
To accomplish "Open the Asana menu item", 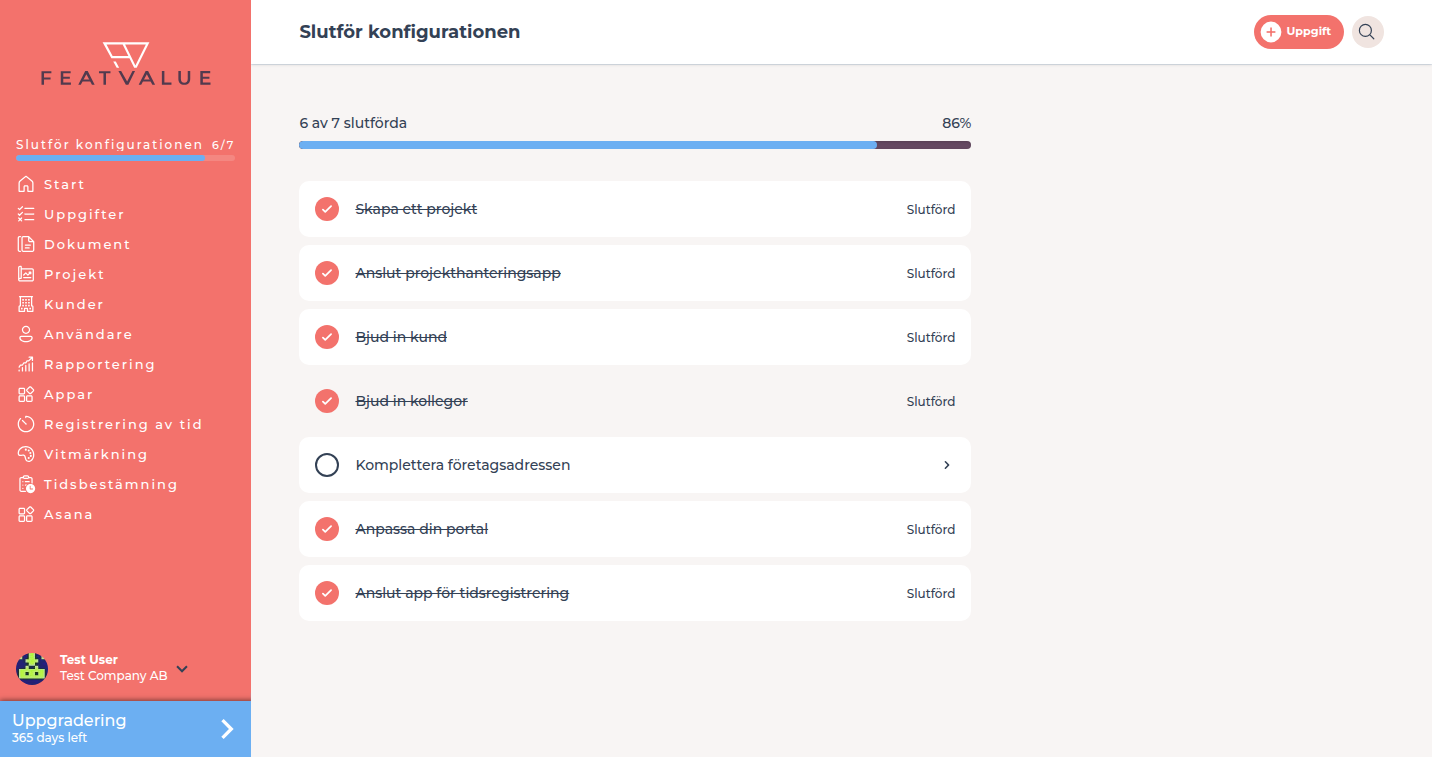I will pyautogui.click(x=68, y=514).
